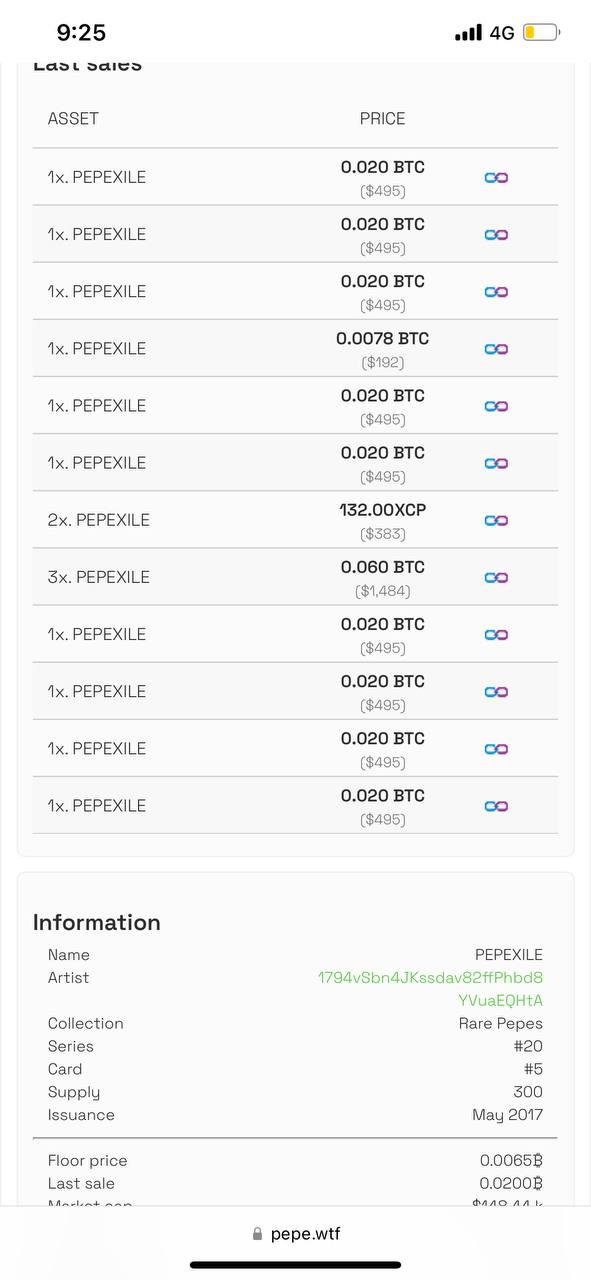This screenshot has height=1280, width=591.
Task: Tap the Information section heading
Action: pos(97,922)
